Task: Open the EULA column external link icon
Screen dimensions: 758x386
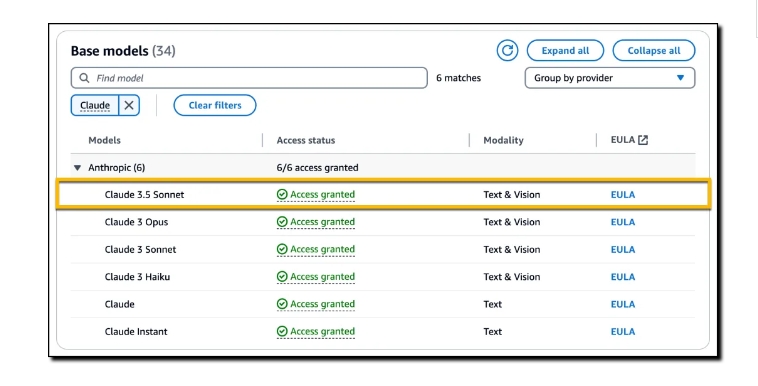Action: (642, 140)
